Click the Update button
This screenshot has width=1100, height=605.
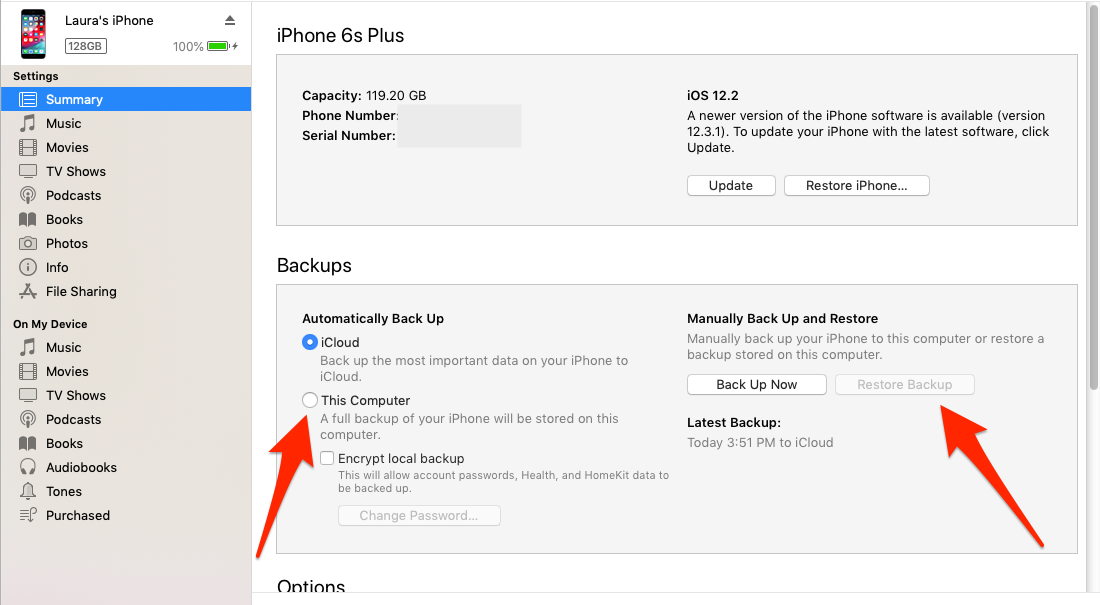tap(731, 185)
